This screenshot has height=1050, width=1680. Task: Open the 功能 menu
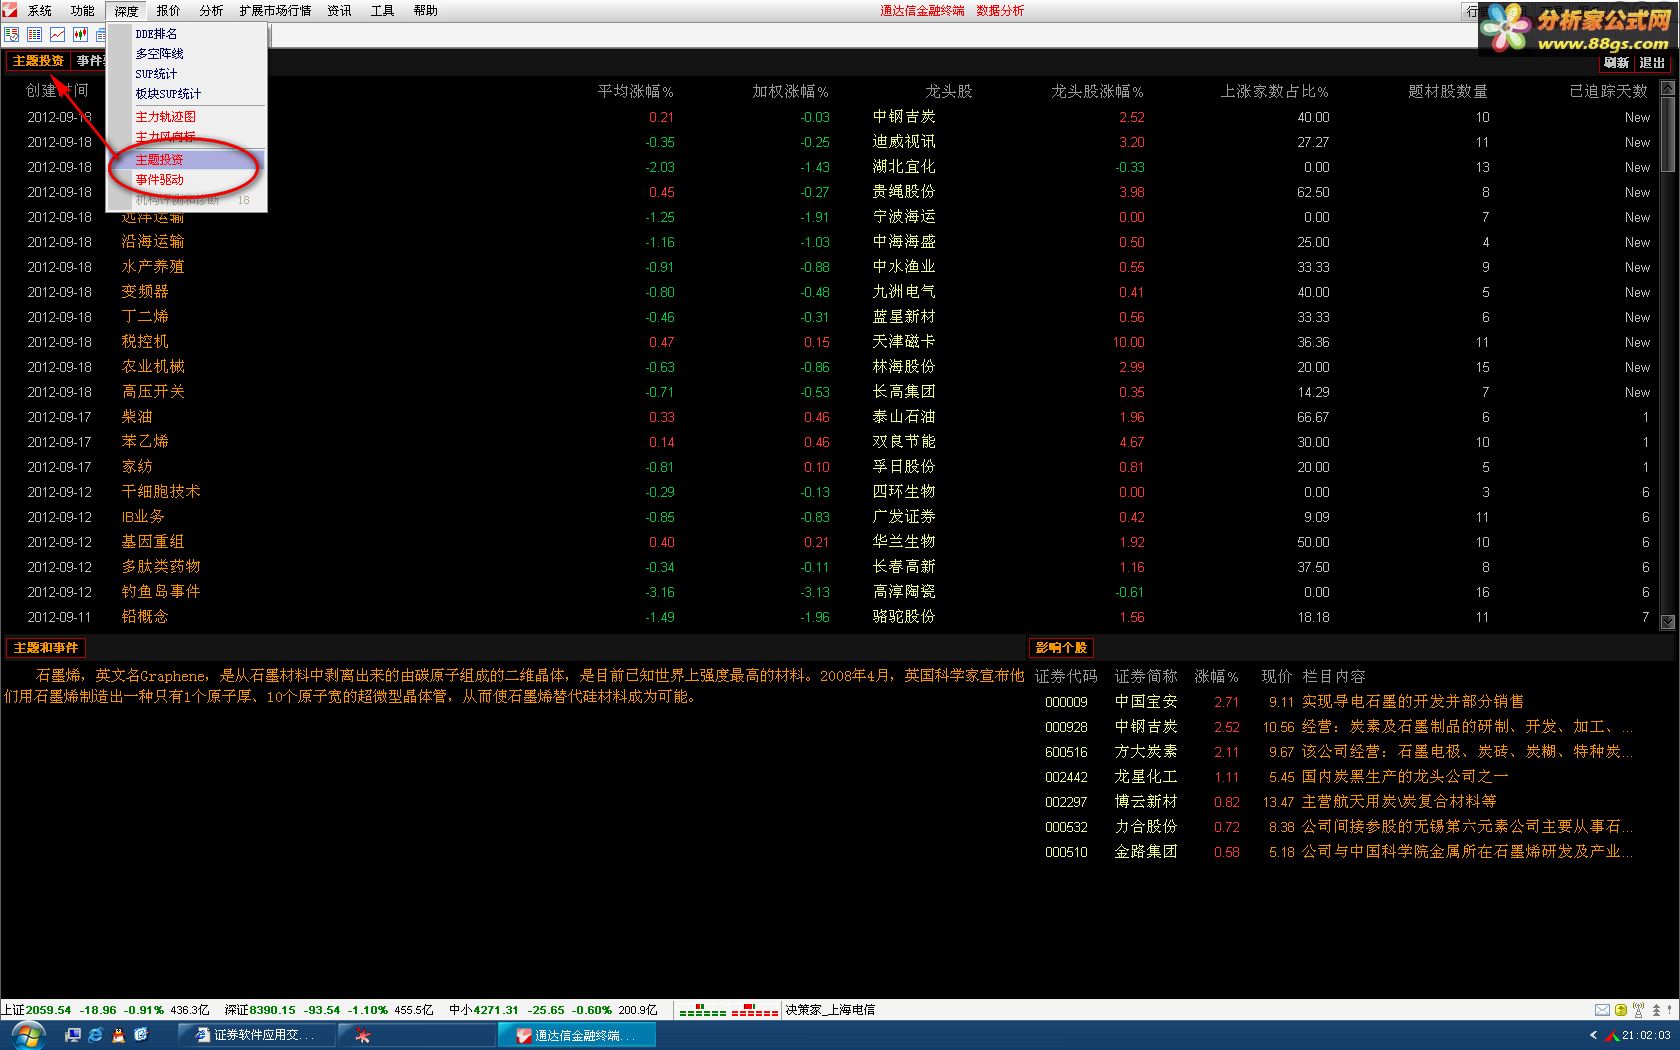(x=83, y=11)
